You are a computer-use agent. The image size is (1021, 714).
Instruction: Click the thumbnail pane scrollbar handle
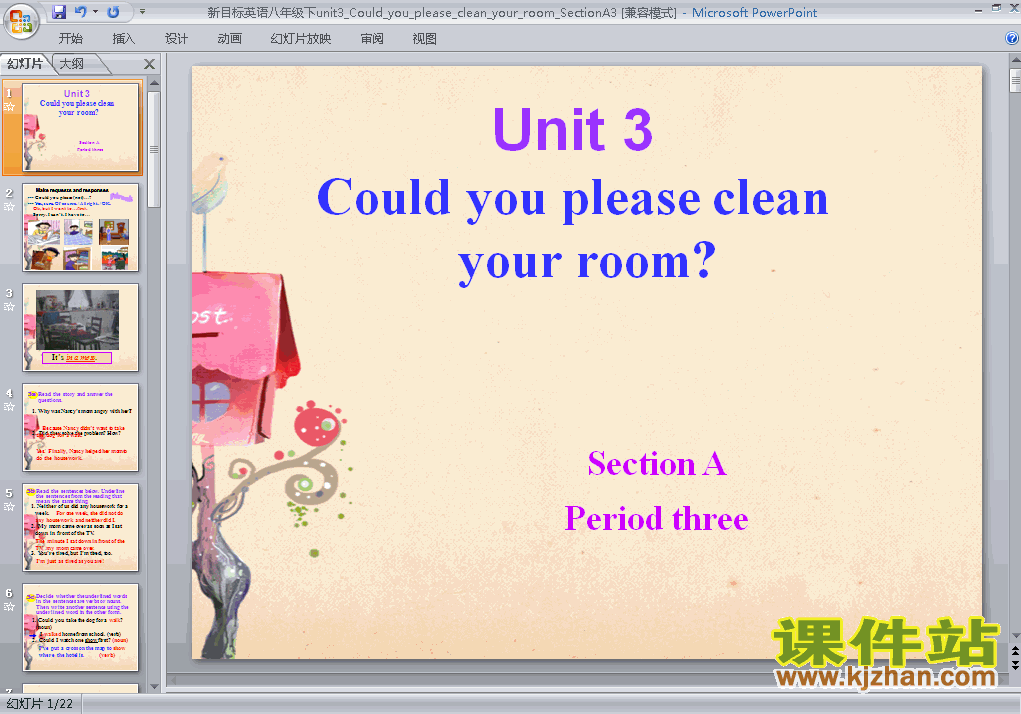(154, 149)
